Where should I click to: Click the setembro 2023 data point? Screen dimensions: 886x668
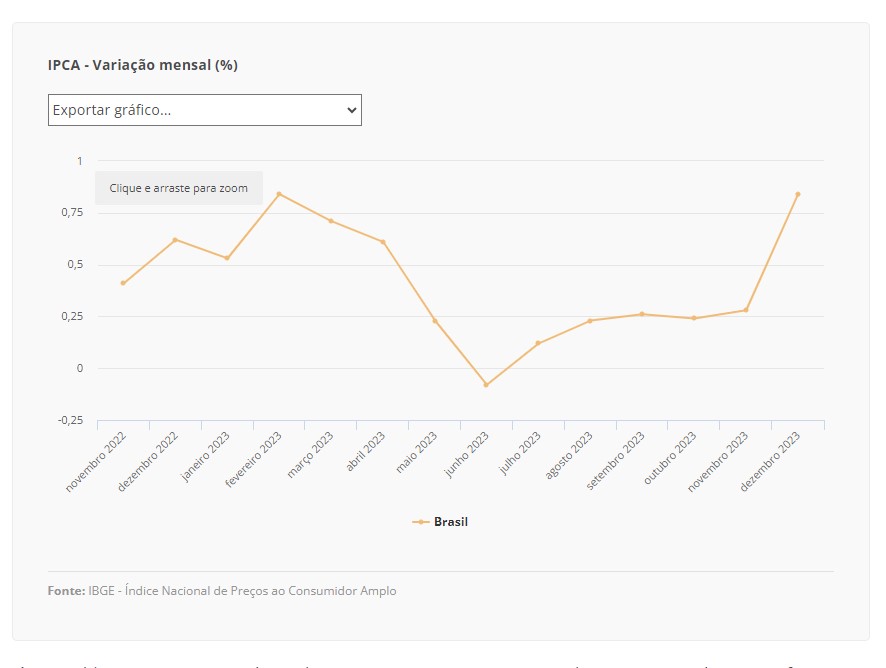(642, 314)
